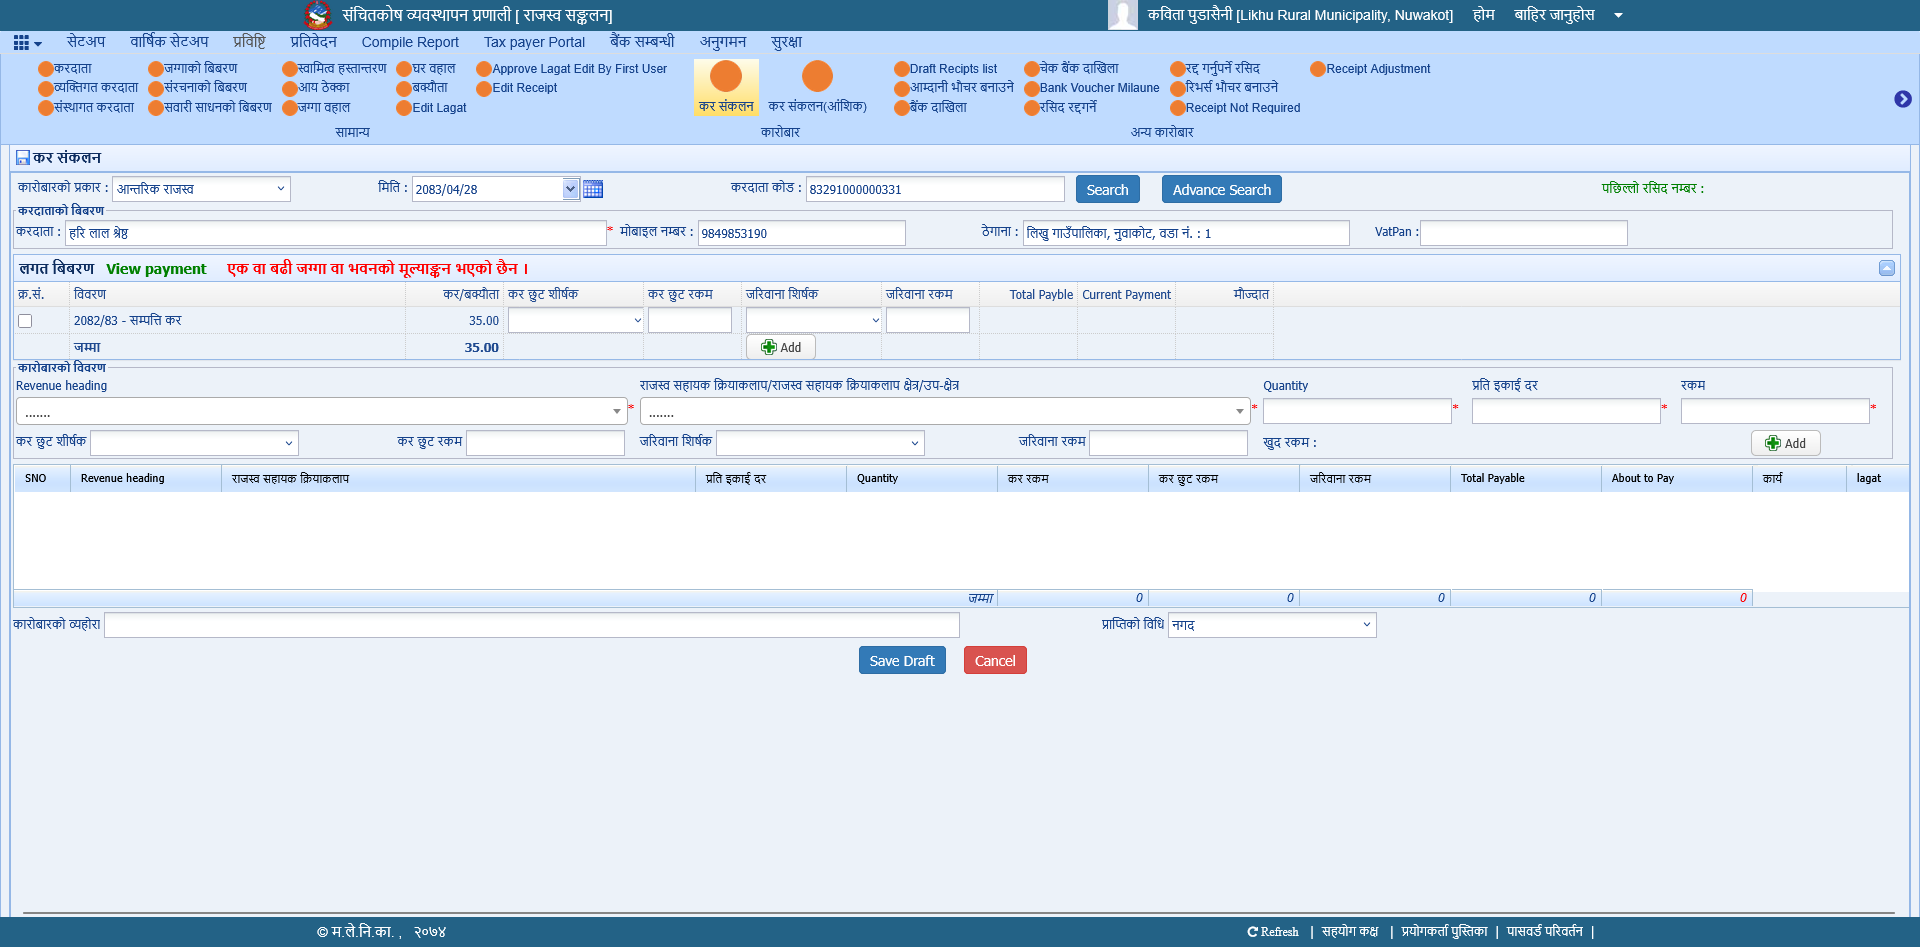Viewport: 1920px width, 947px height.
Task: Click the कारोबारको व्यहोरा input field
Action: coord(531,625)
